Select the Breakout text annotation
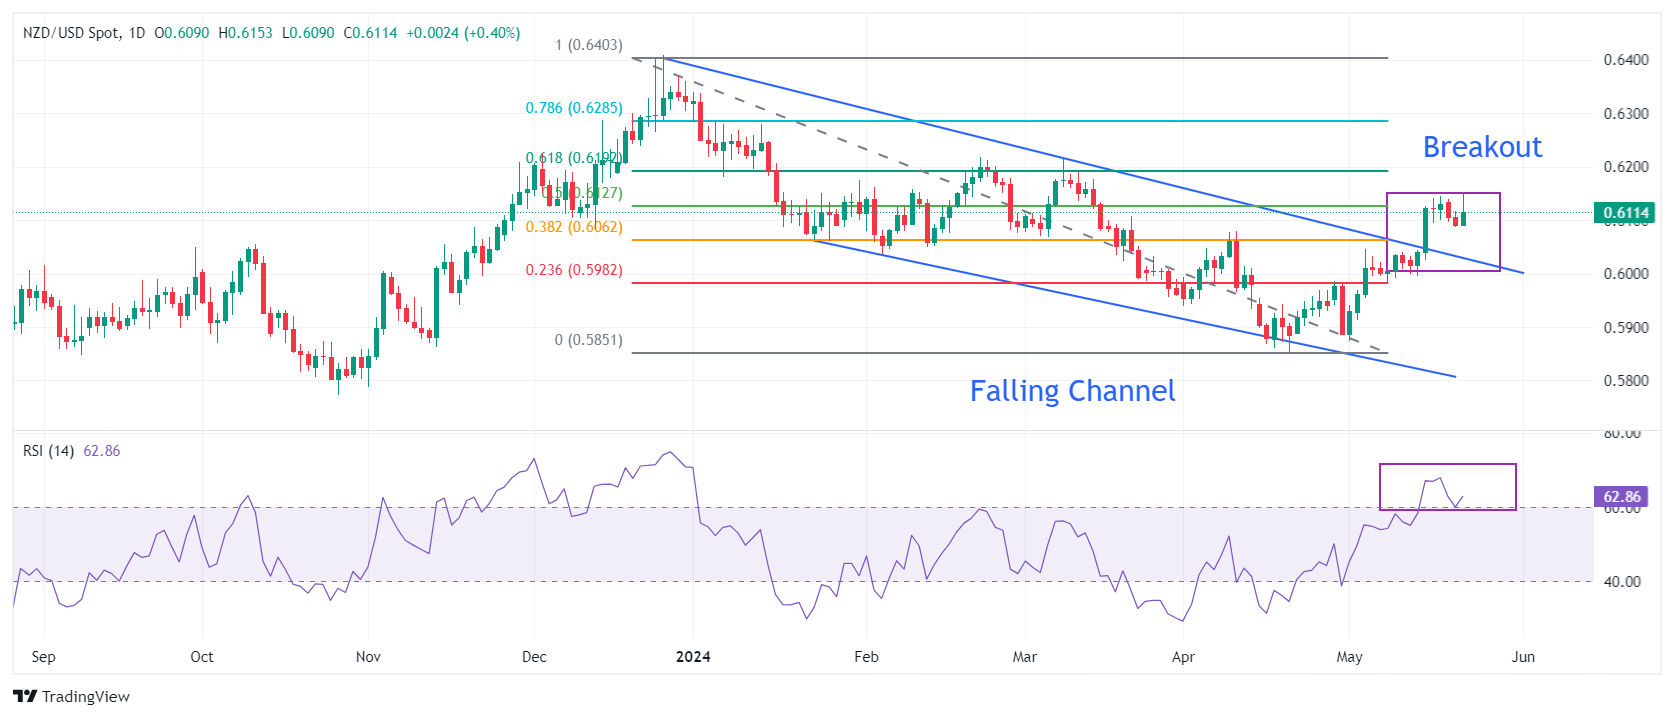This screenshot has width=1674, height=718. pos(1482,147)
